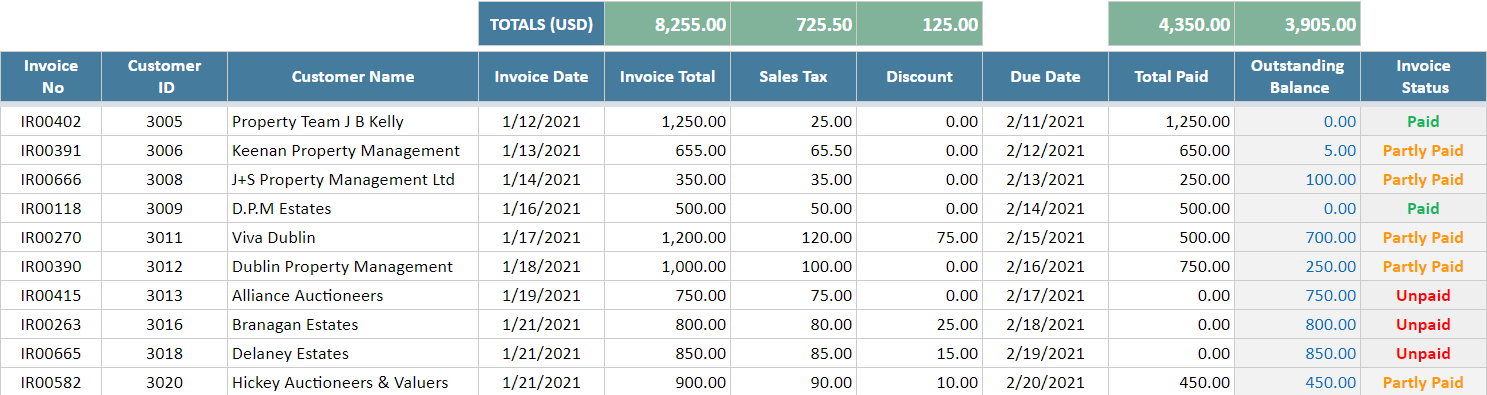The image size is (1487, 395).
Task: Select the 650.00 total paid cell
Action: click(x=1171, y=151)
